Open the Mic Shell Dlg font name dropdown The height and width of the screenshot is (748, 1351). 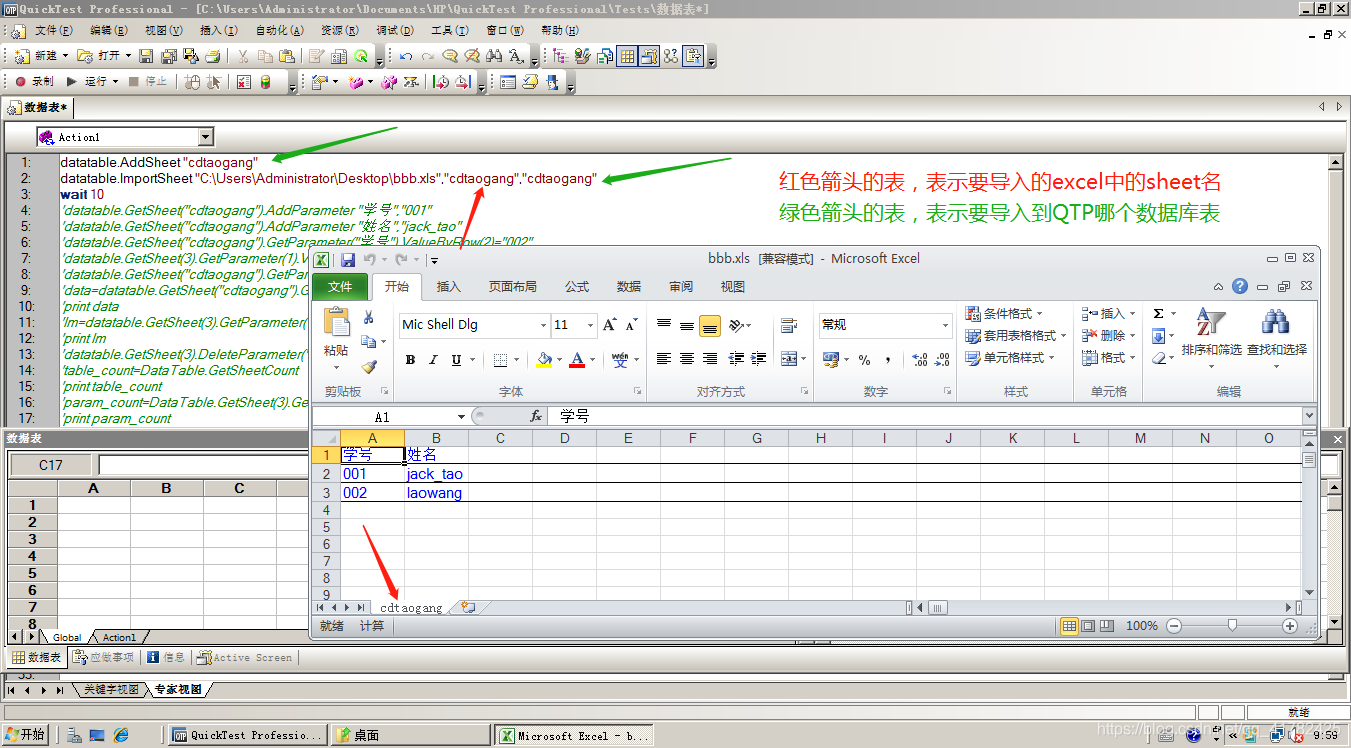tap(543, 325)
